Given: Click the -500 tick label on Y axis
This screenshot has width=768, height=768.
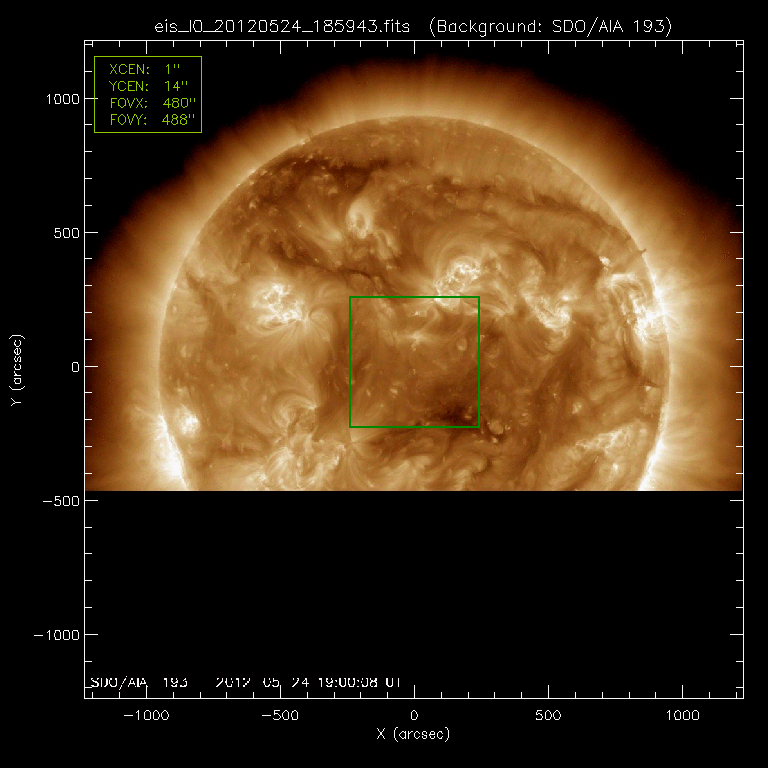Looking at the screenshot, I should pyautogui.click(x=57, y=500).
